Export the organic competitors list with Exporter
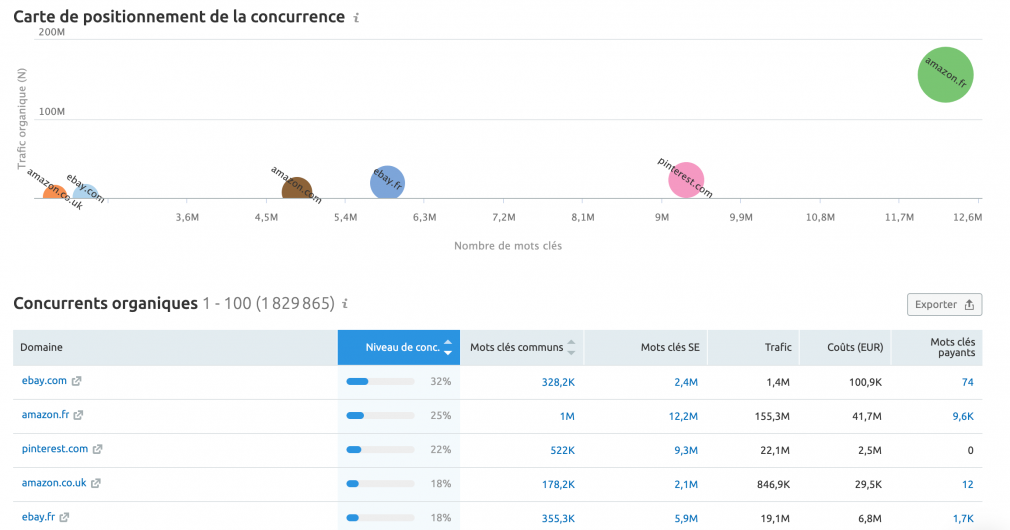 [944, 305]
